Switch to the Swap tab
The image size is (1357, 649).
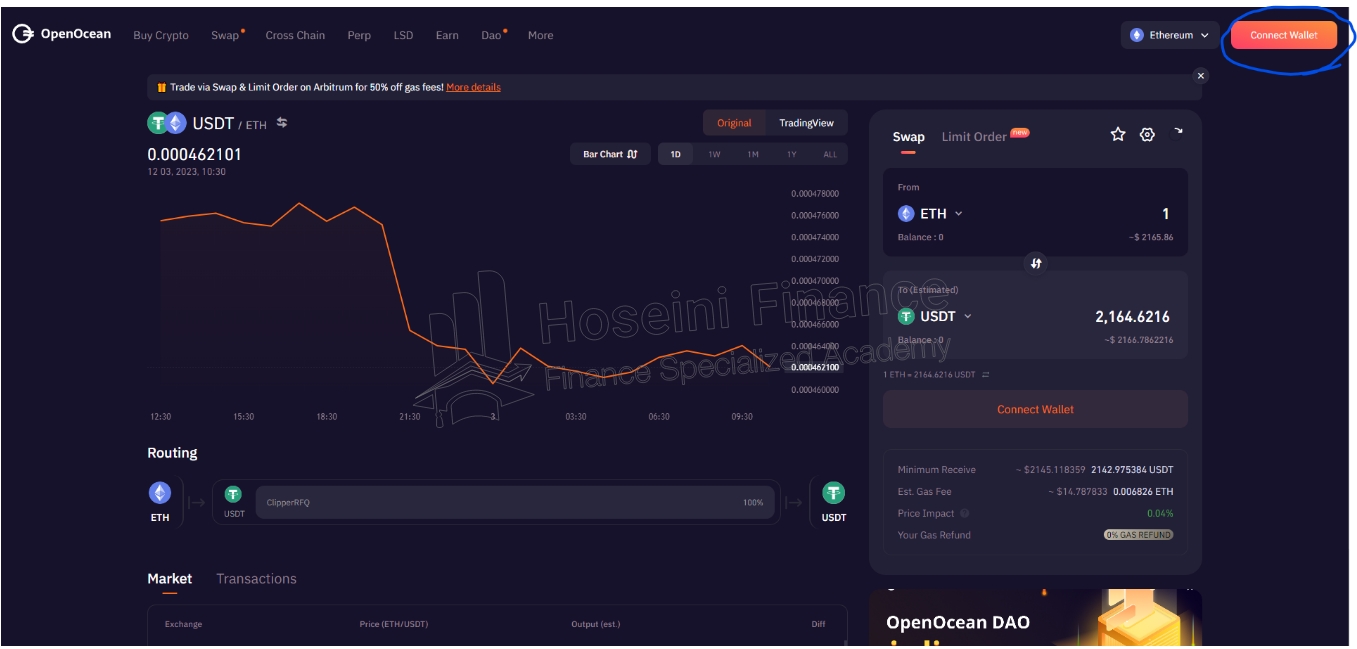click(x=908, y=137)
